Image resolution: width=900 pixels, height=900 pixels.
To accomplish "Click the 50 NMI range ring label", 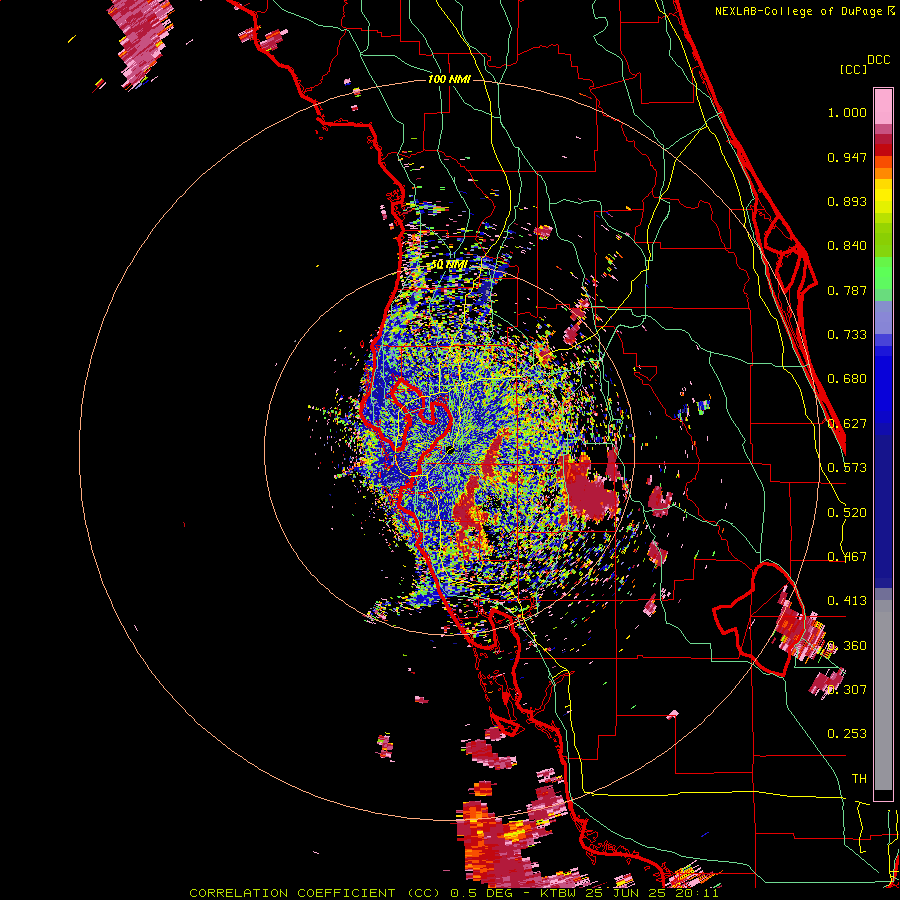I will (x=448, y=265).
